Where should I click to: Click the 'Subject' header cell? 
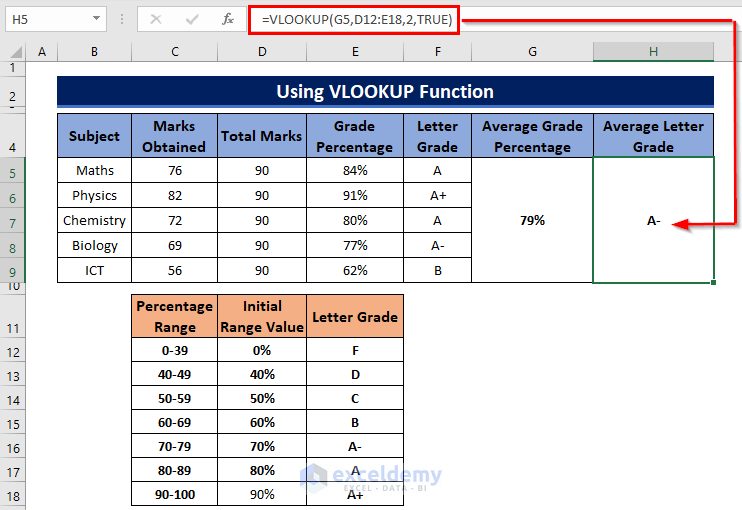[x=94, y=136]
